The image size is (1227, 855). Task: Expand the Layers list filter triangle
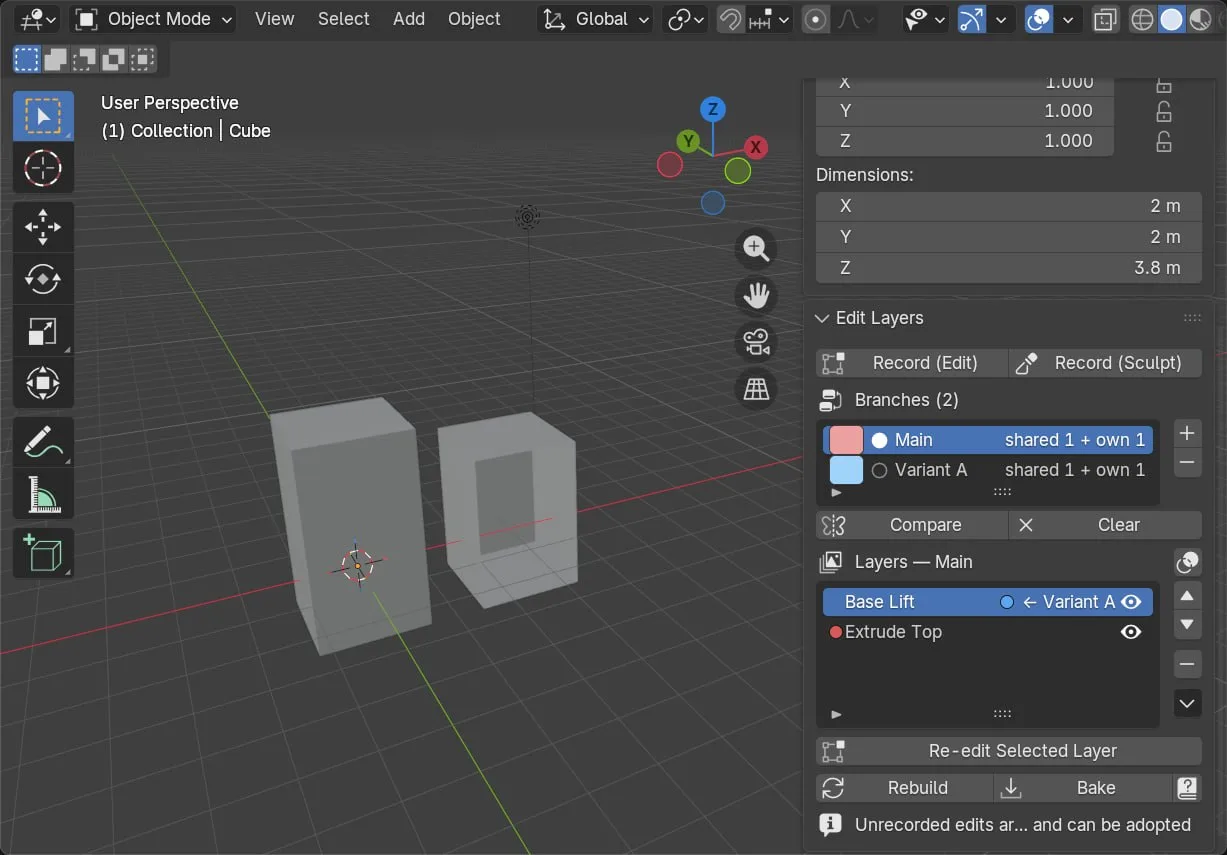[837, 715]
